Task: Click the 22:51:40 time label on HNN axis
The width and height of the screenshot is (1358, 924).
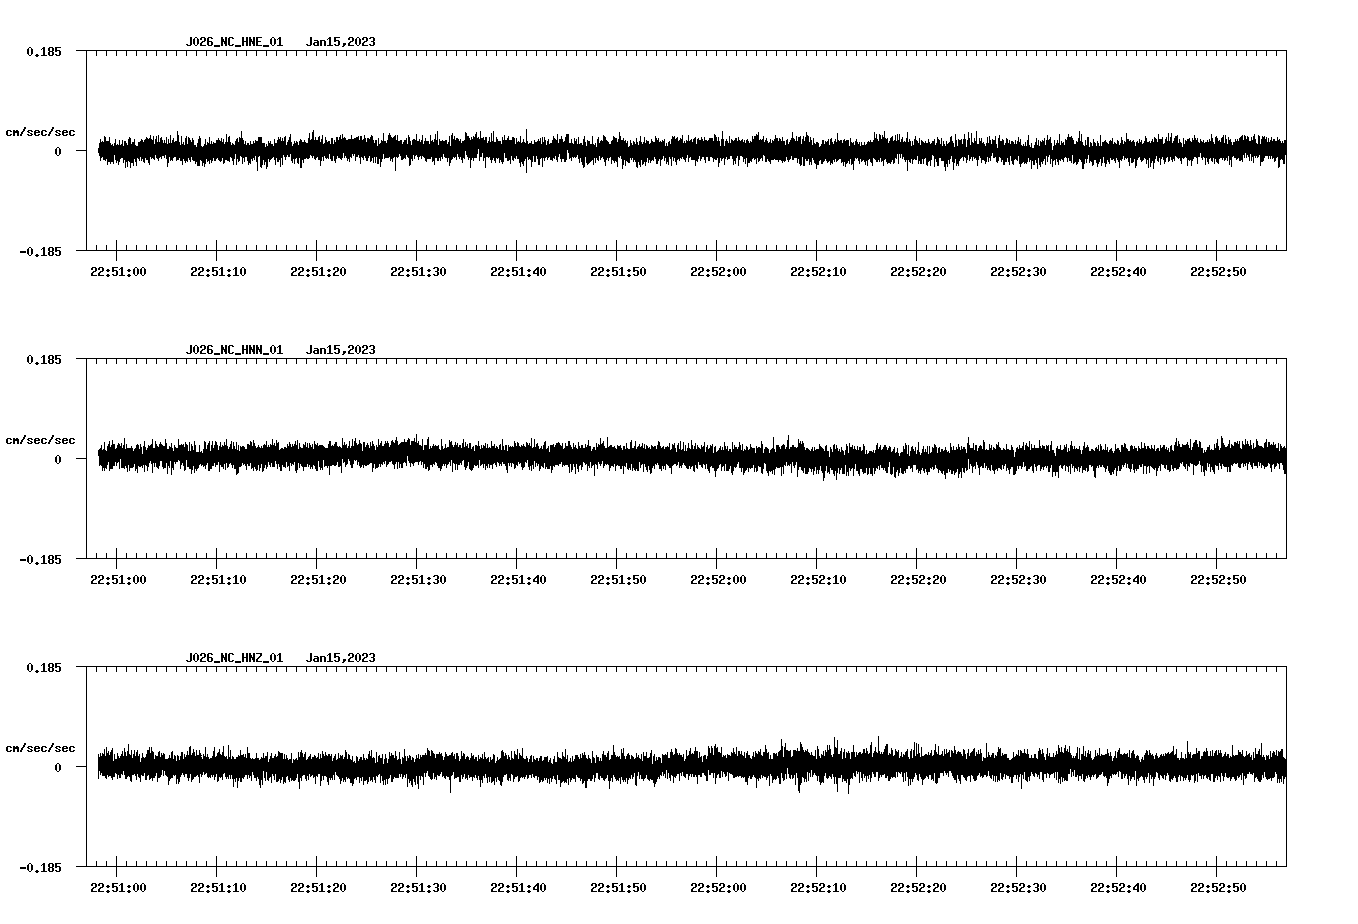Action: [518, 580]
